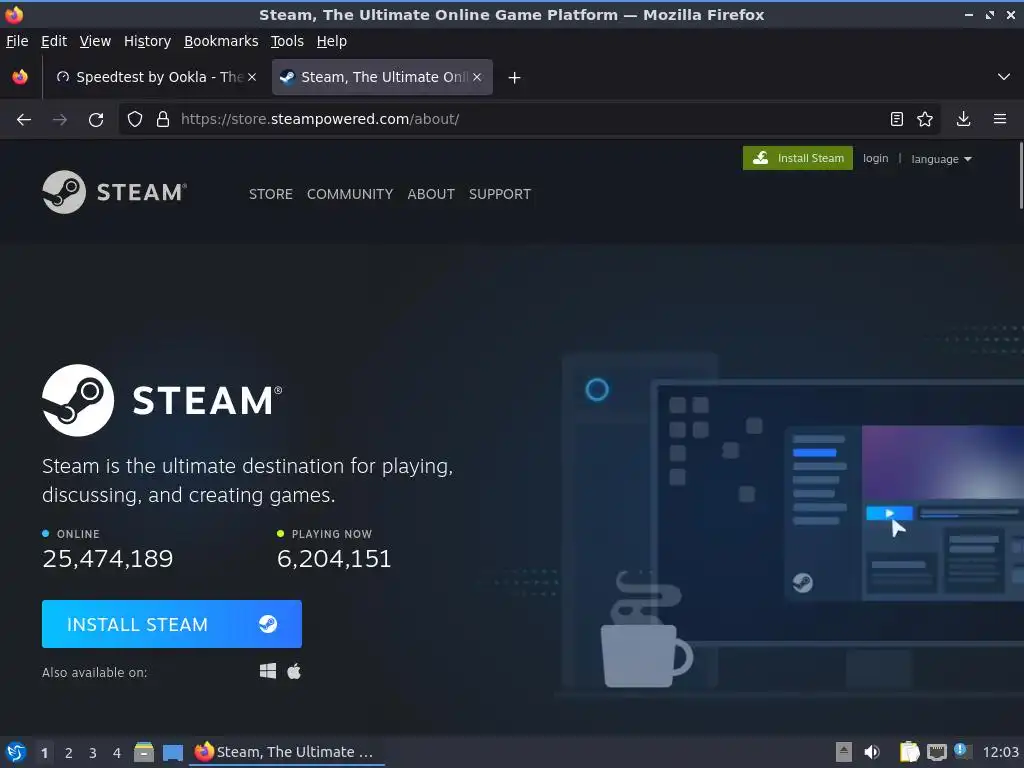View site security via the padlock icon

(163, 120)
